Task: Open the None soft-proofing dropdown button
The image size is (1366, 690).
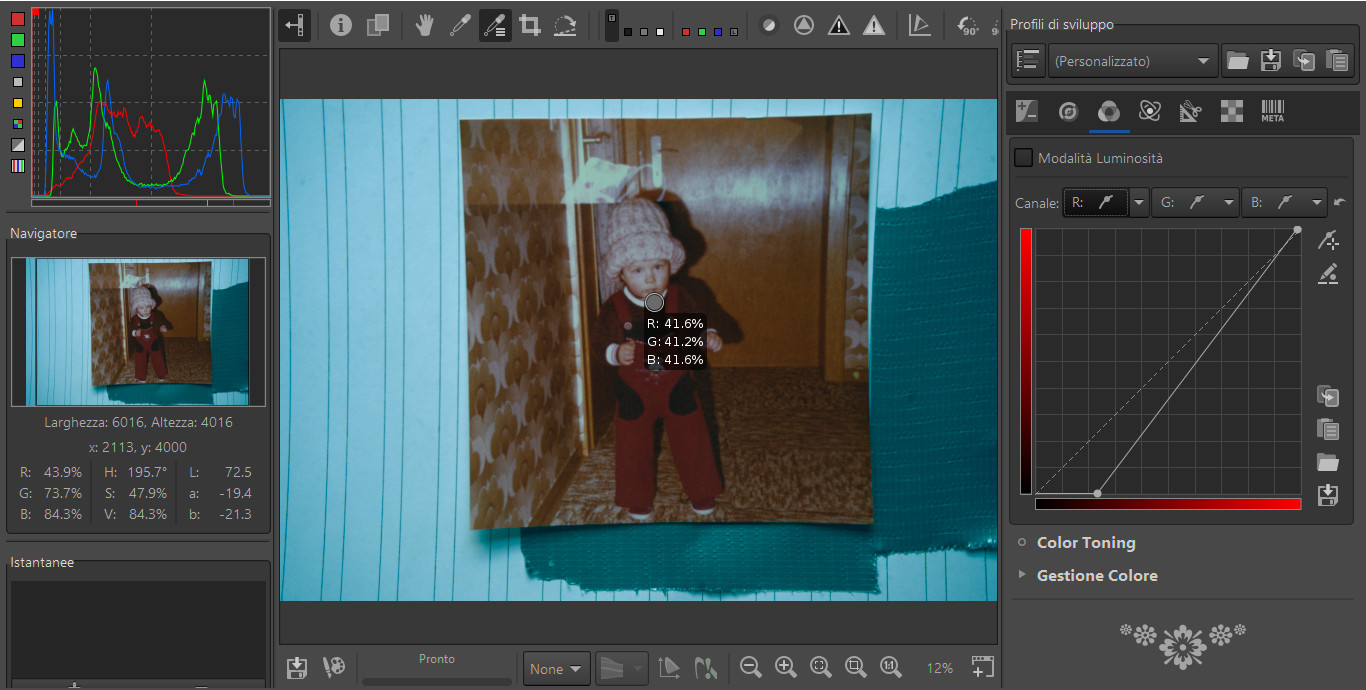Action: (556, 669)
